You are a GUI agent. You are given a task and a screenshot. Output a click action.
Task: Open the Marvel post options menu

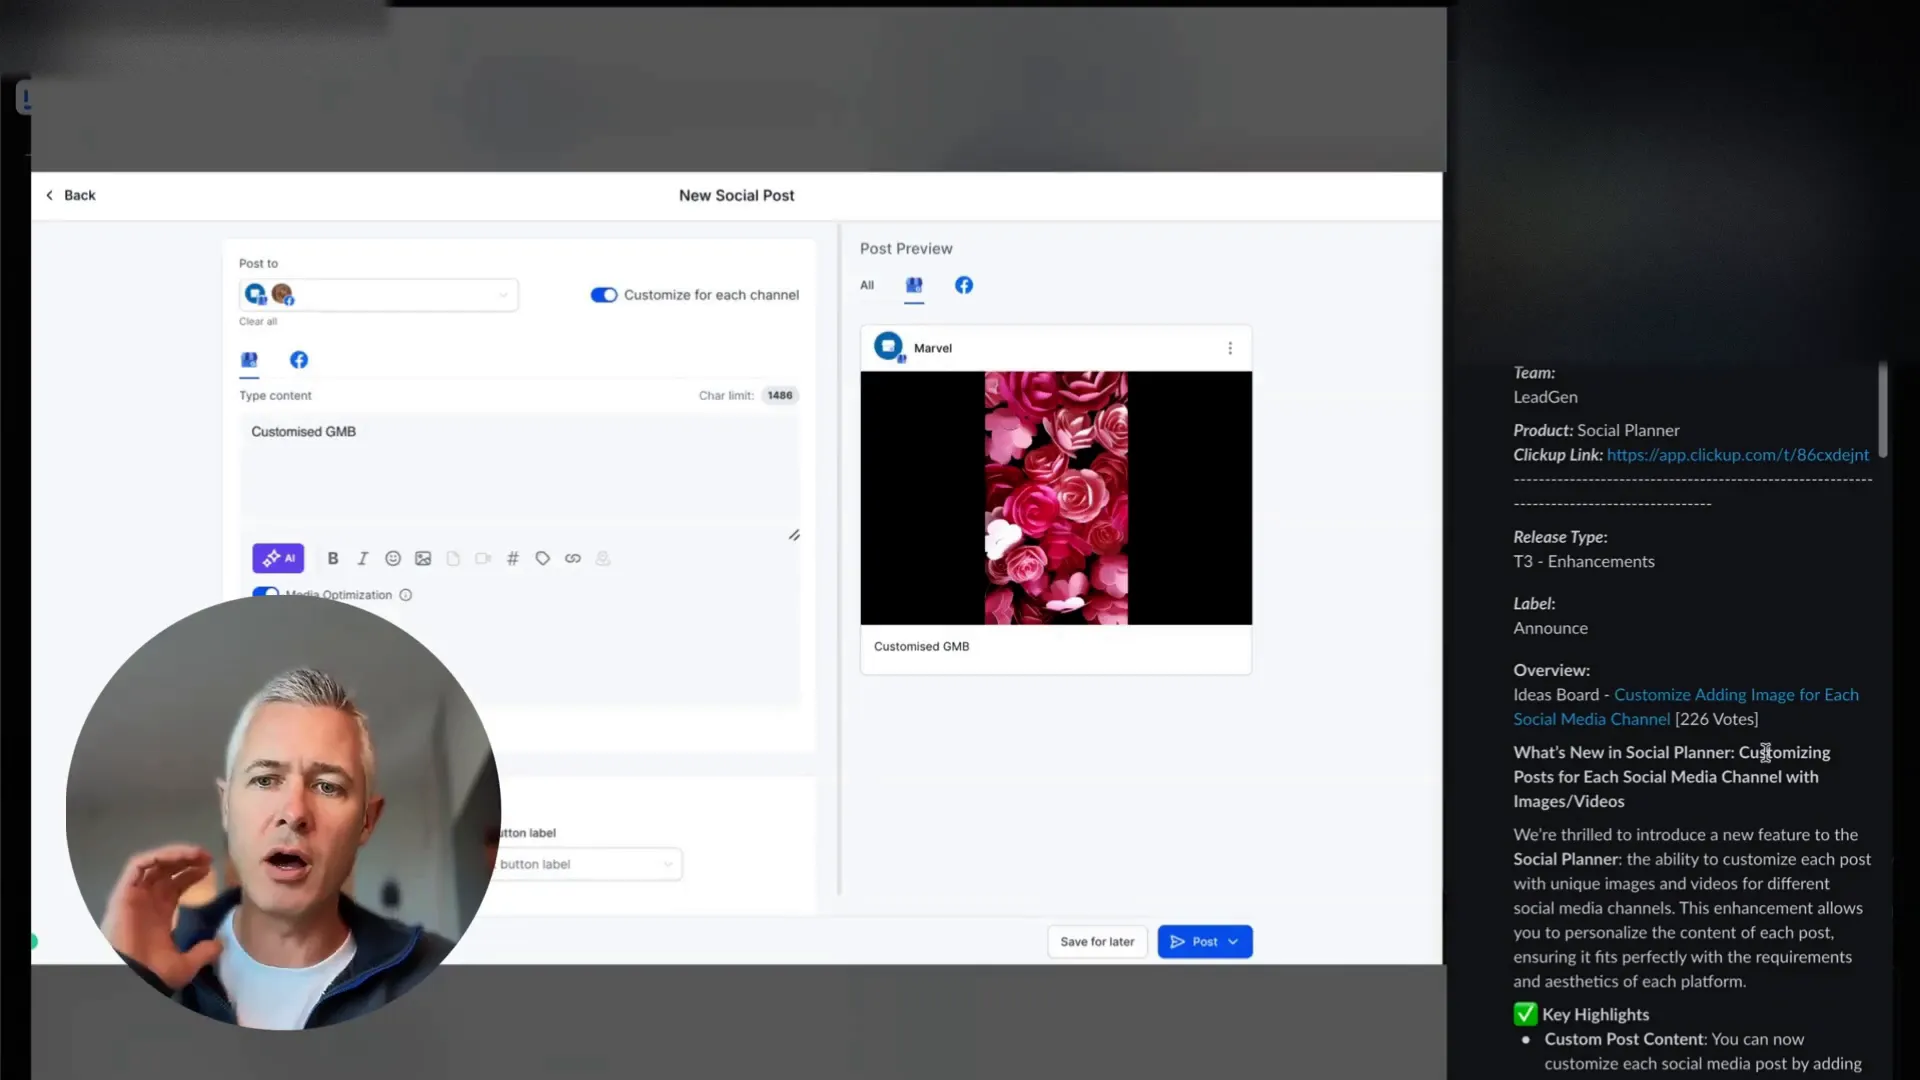(1230, 348)
